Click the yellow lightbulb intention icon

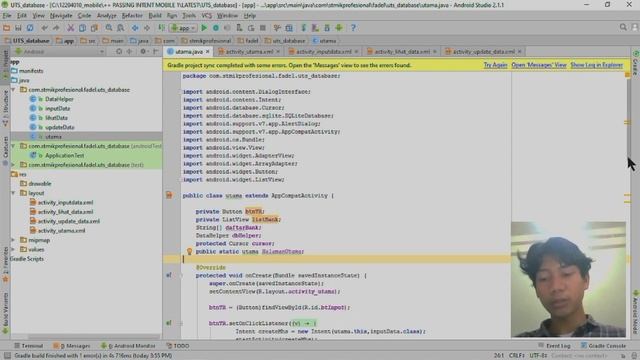[x=189, y=251]
